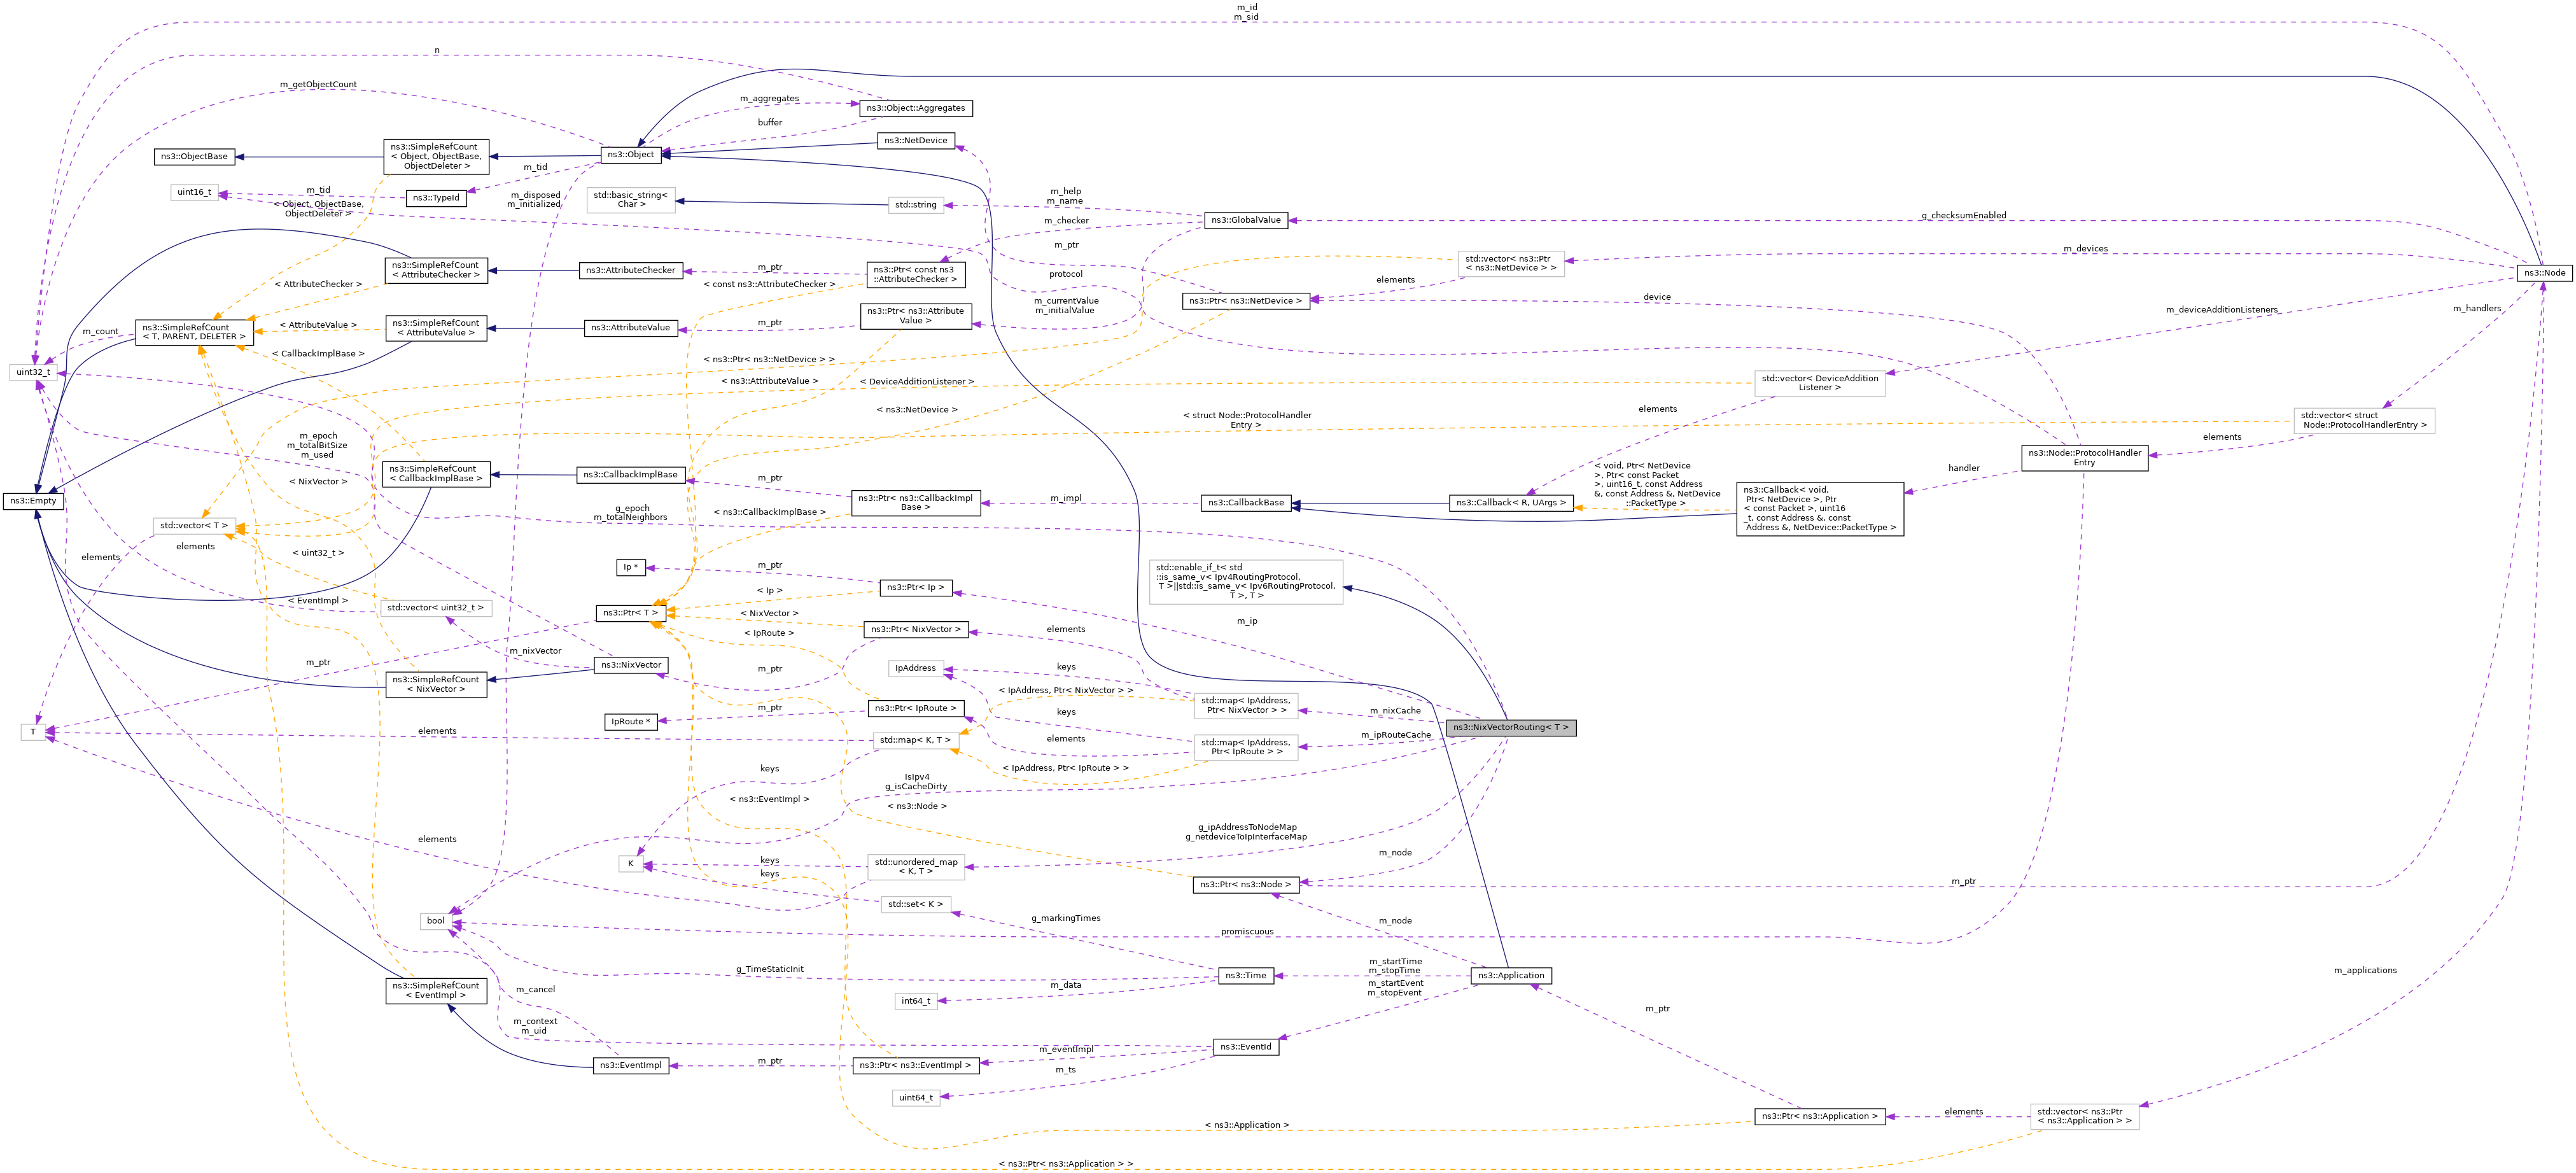This screenshot has width=2576, height=1173.
Task: Open the ns3::Callback< R, UArgs > node
Action: coord(1510,502)
